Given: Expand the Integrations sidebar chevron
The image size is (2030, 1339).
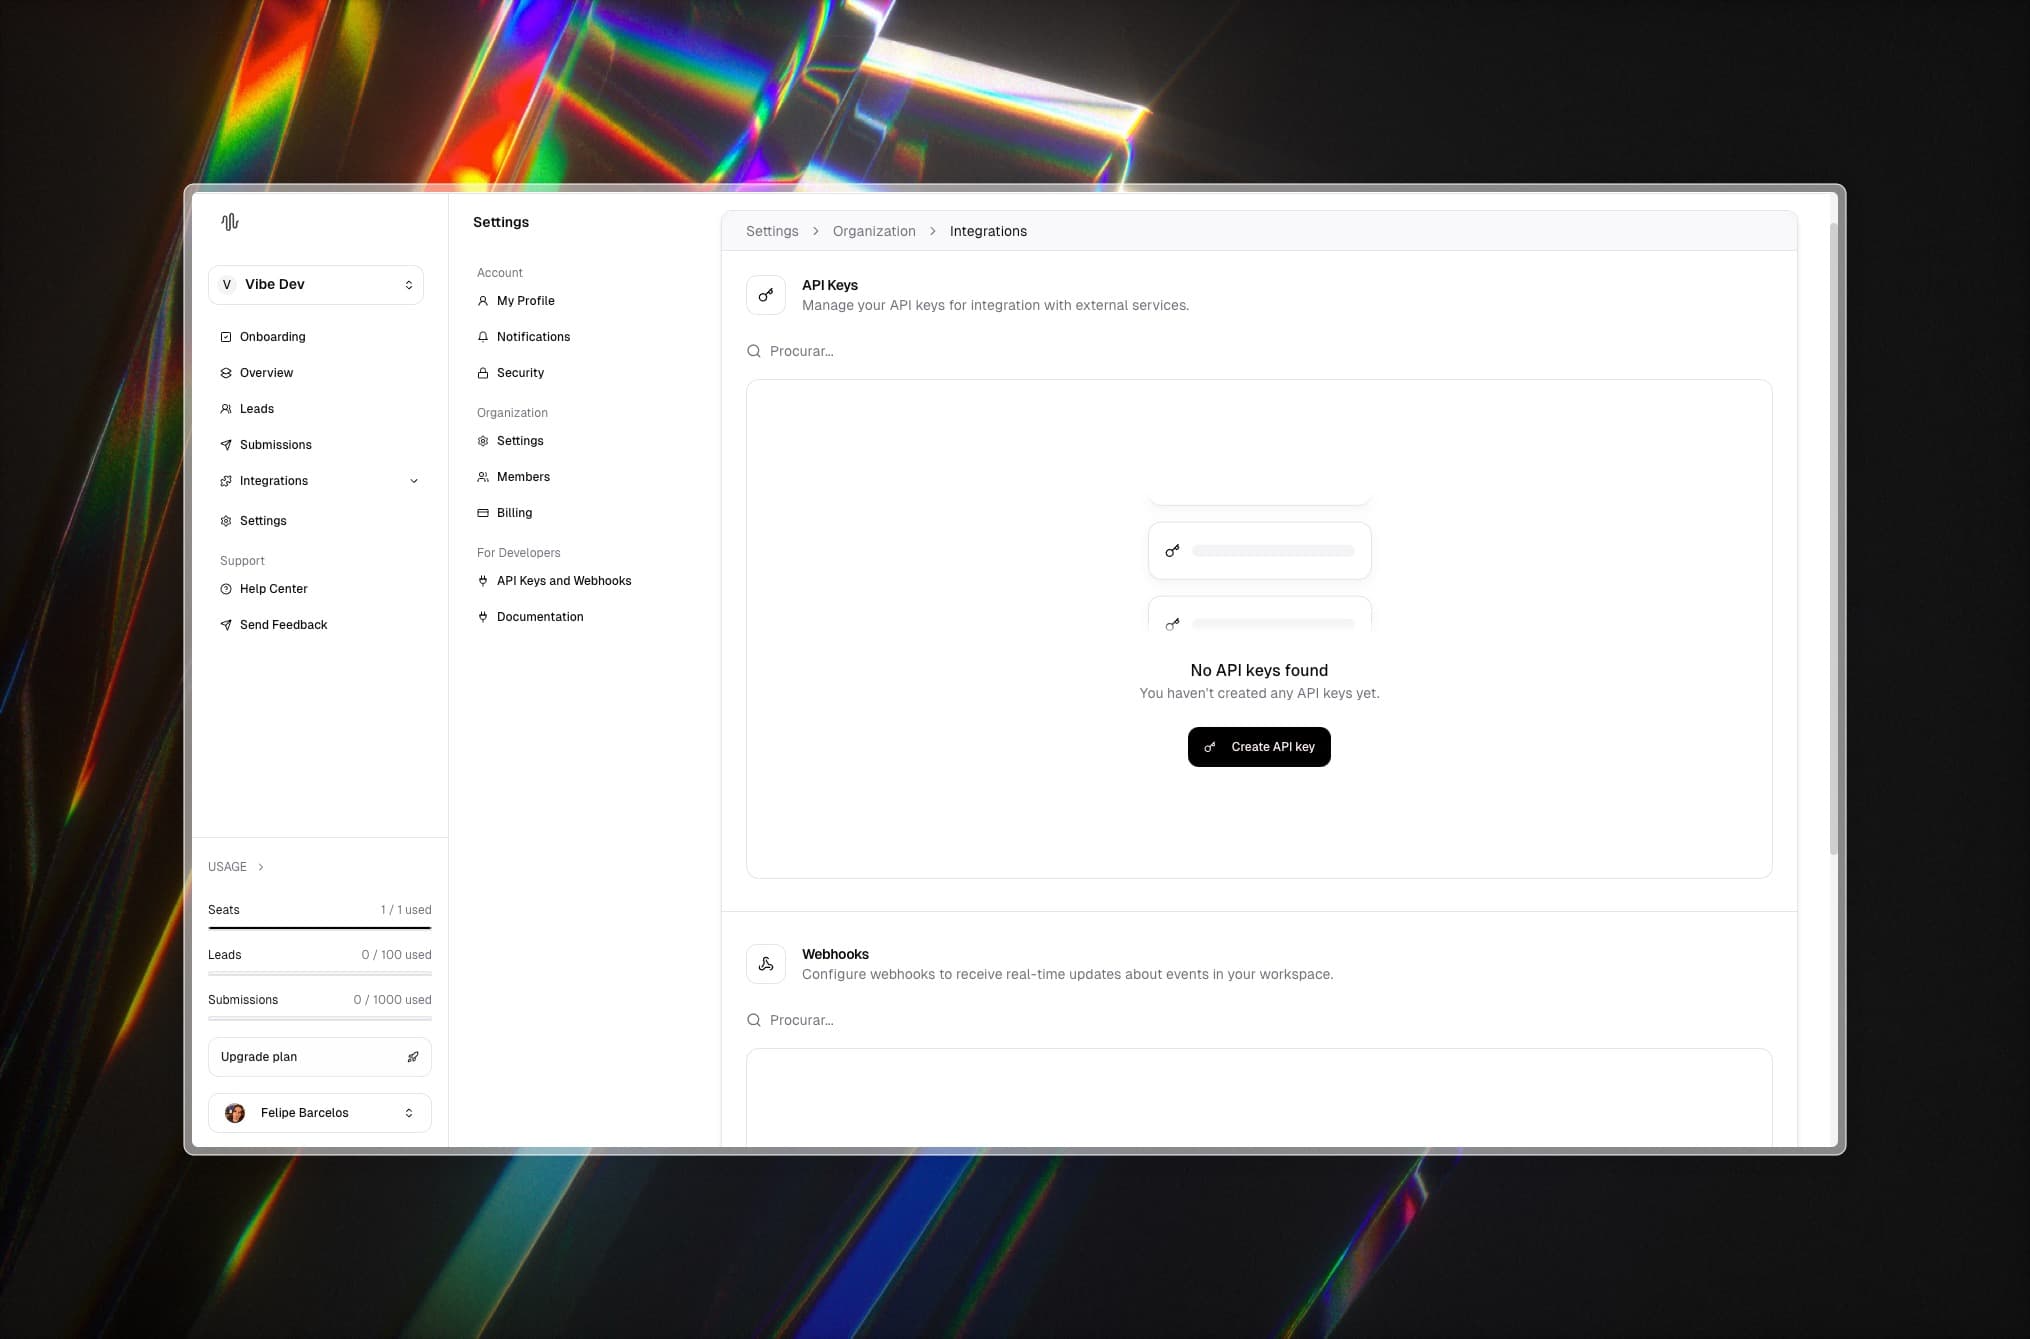Looking at the screenshot, I should tap(414, 480).
